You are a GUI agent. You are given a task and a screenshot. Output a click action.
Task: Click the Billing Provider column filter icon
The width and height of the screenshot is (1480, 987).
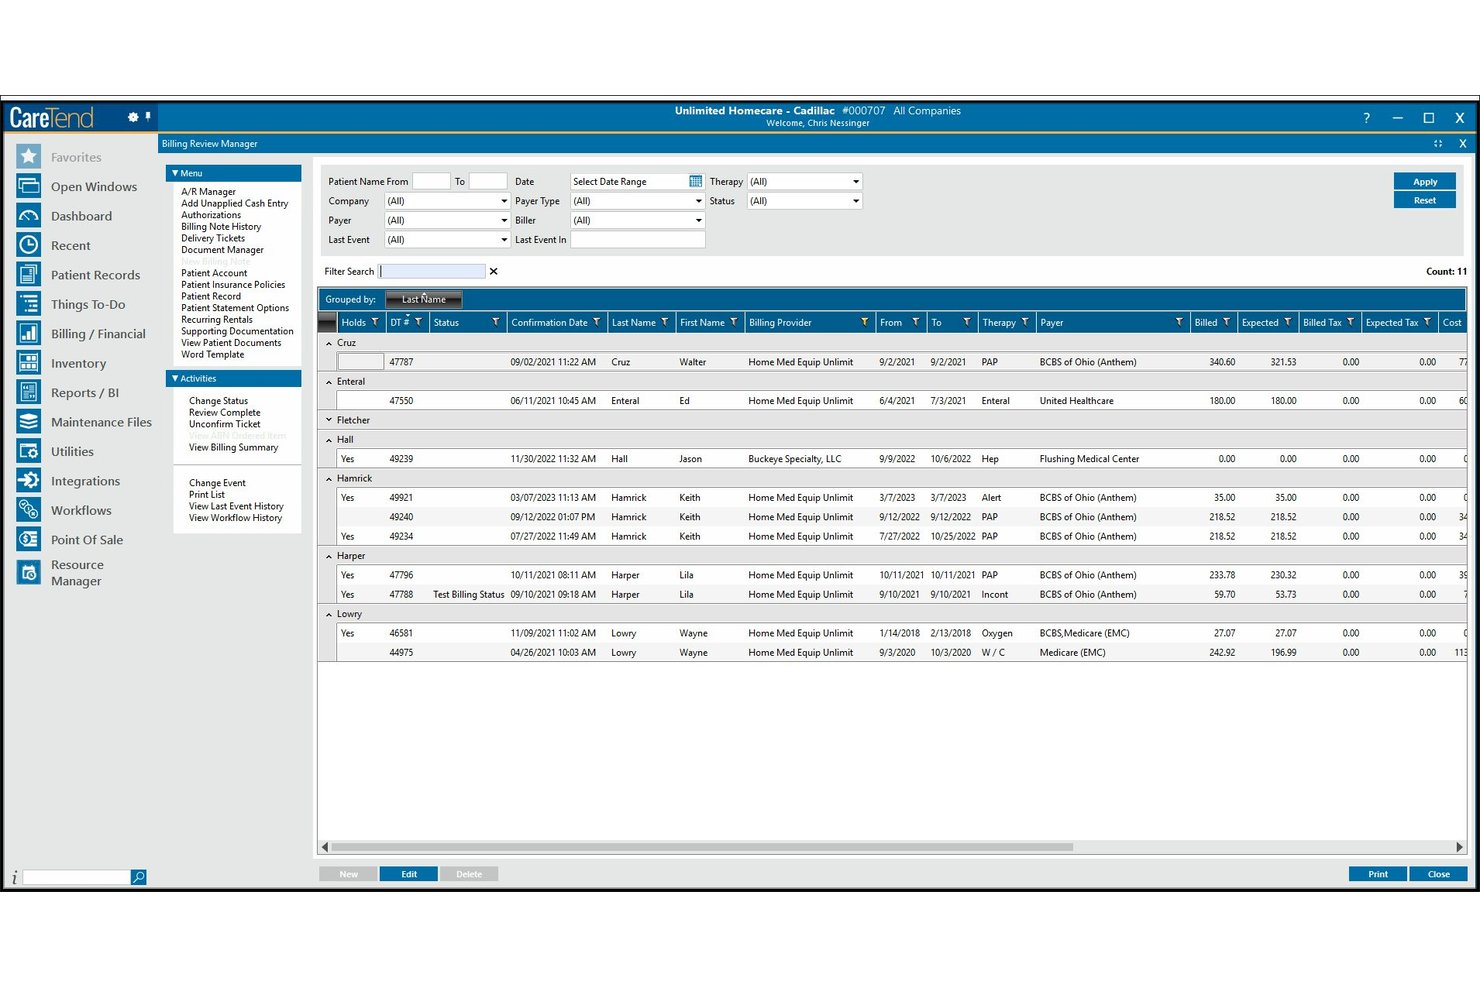(x=864, y=322)
